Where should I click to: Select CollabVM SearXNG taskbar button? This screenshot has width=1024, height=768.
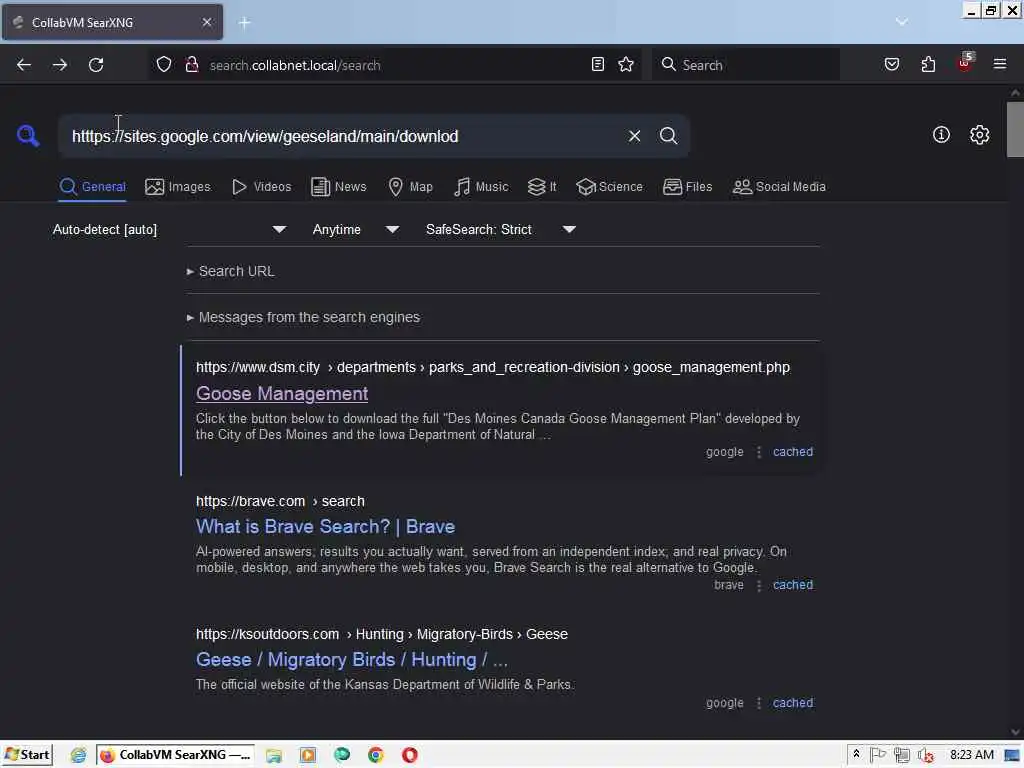(177, 755)
